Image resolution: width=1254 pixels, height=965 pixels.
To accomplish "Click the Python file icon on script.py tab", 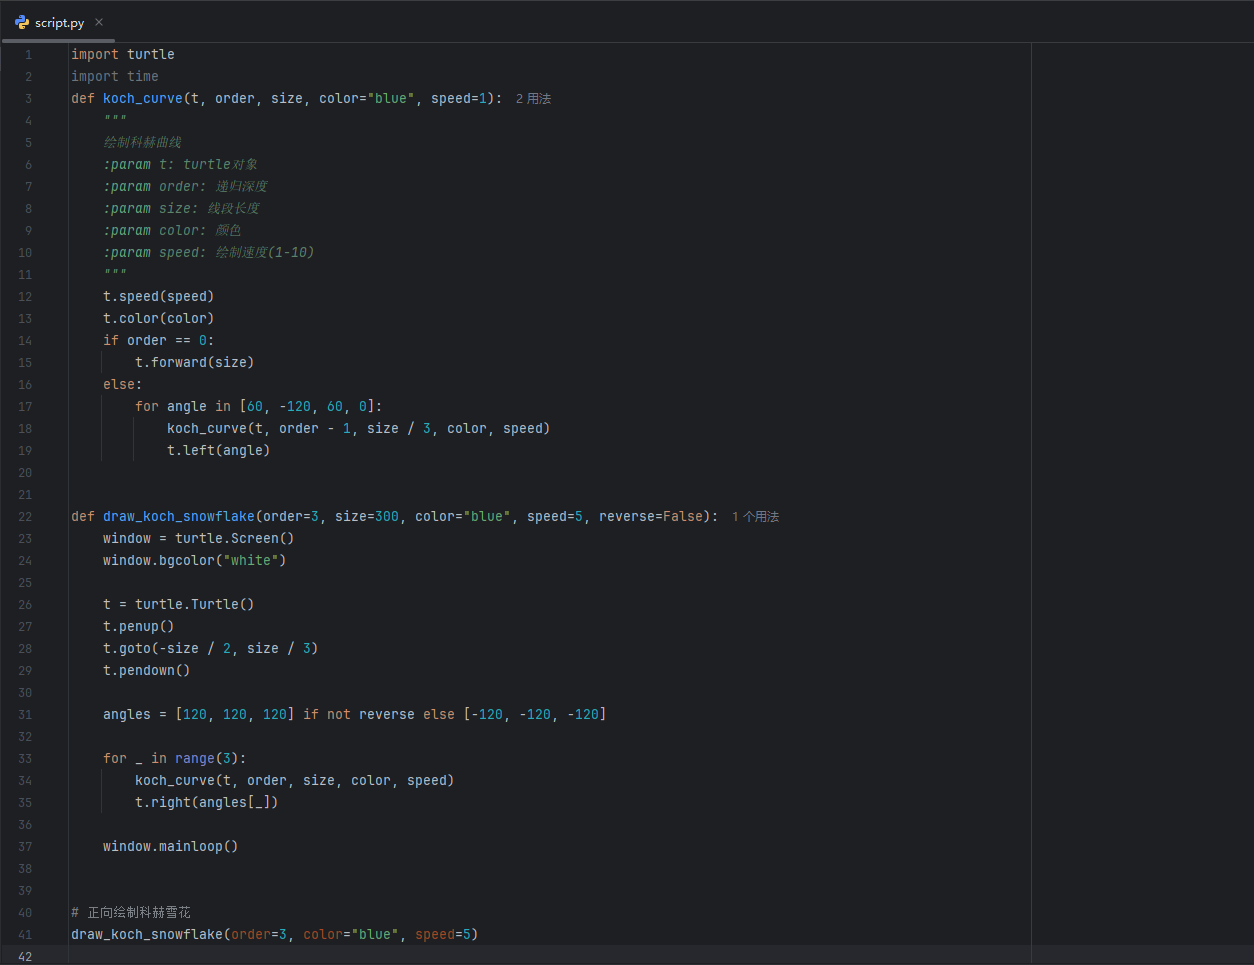I will (22, 22).
